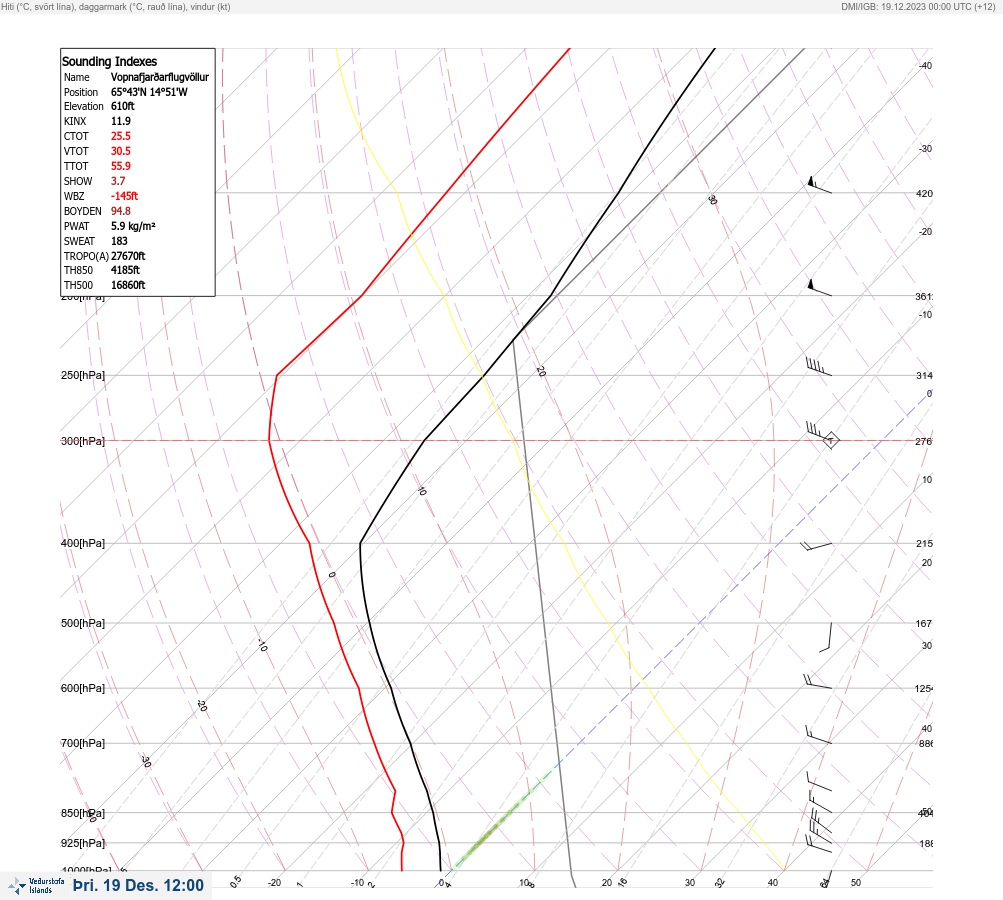1003x900 pixels.
Task: Click the height label 420 on the right edge
Action: coord(924,193)
